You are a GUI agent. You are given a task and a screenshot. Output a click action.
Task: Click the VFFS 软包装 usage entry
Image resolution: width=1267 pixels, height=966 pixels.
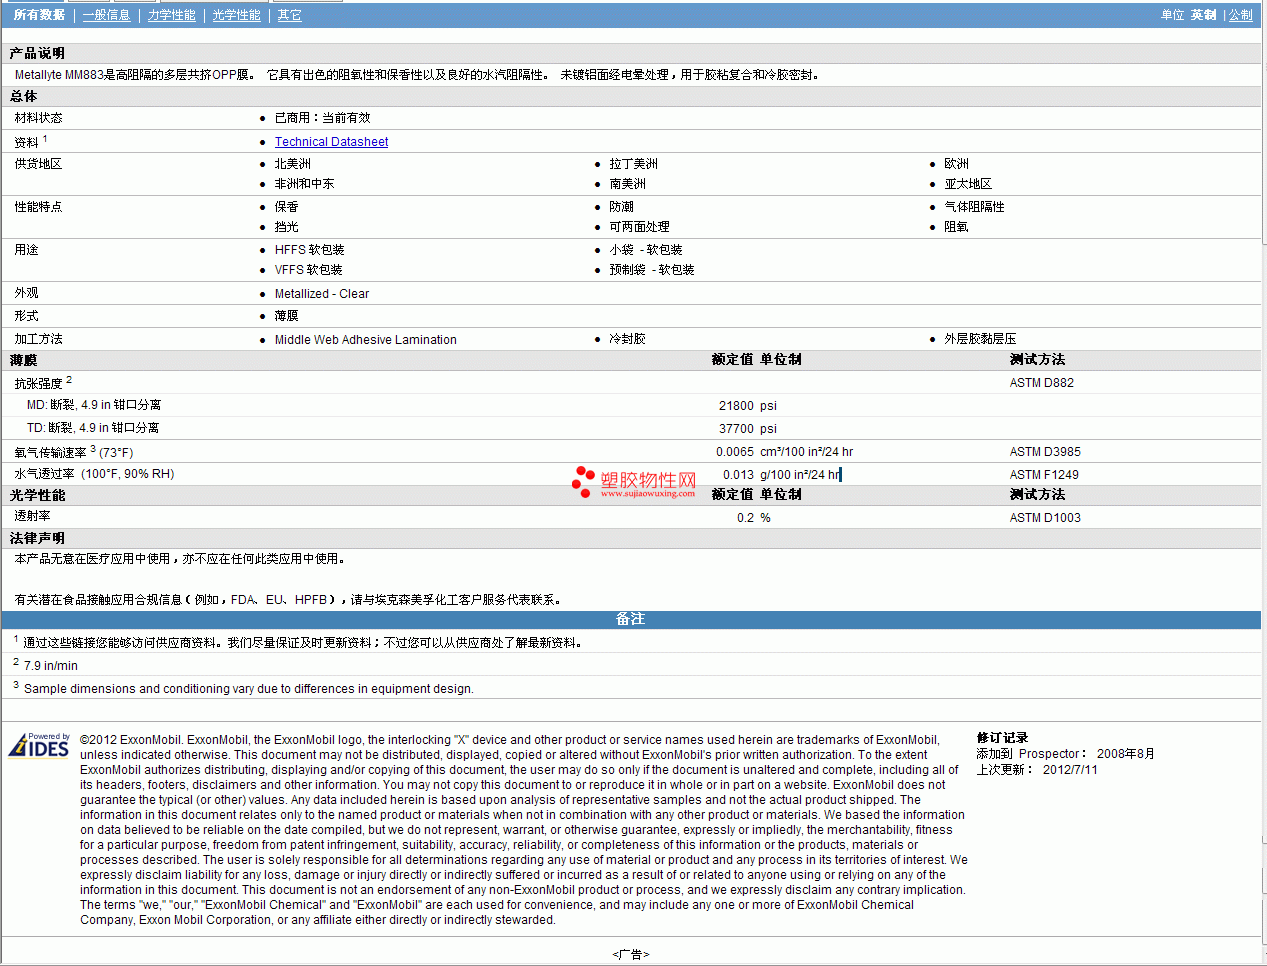point(309,270)
